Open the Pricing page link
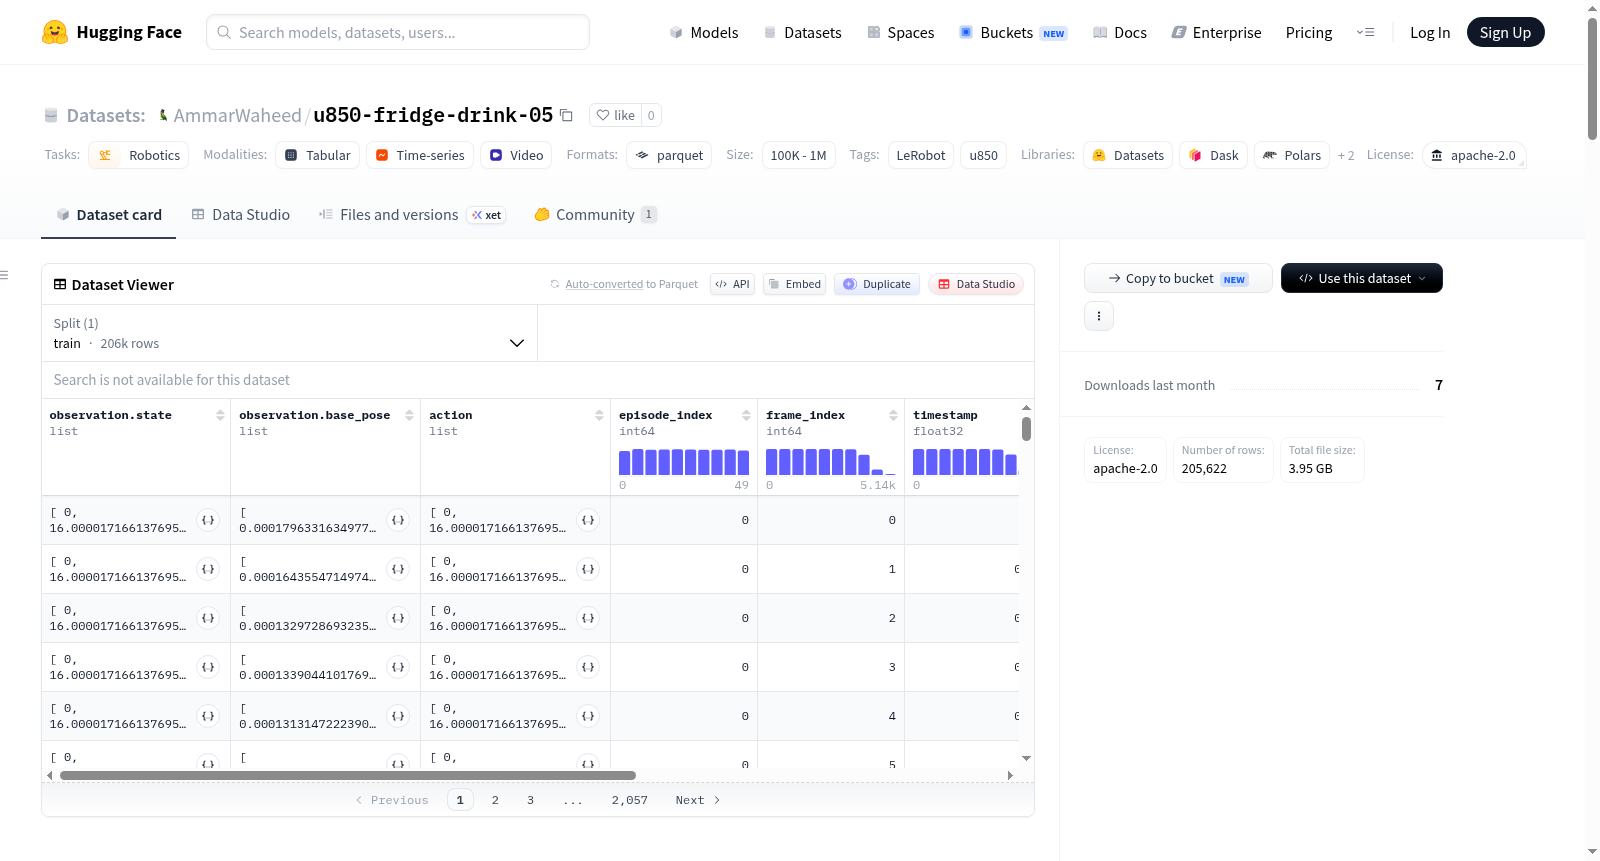Screen dimensions: 1600x861 click(x=1309, y=32)
